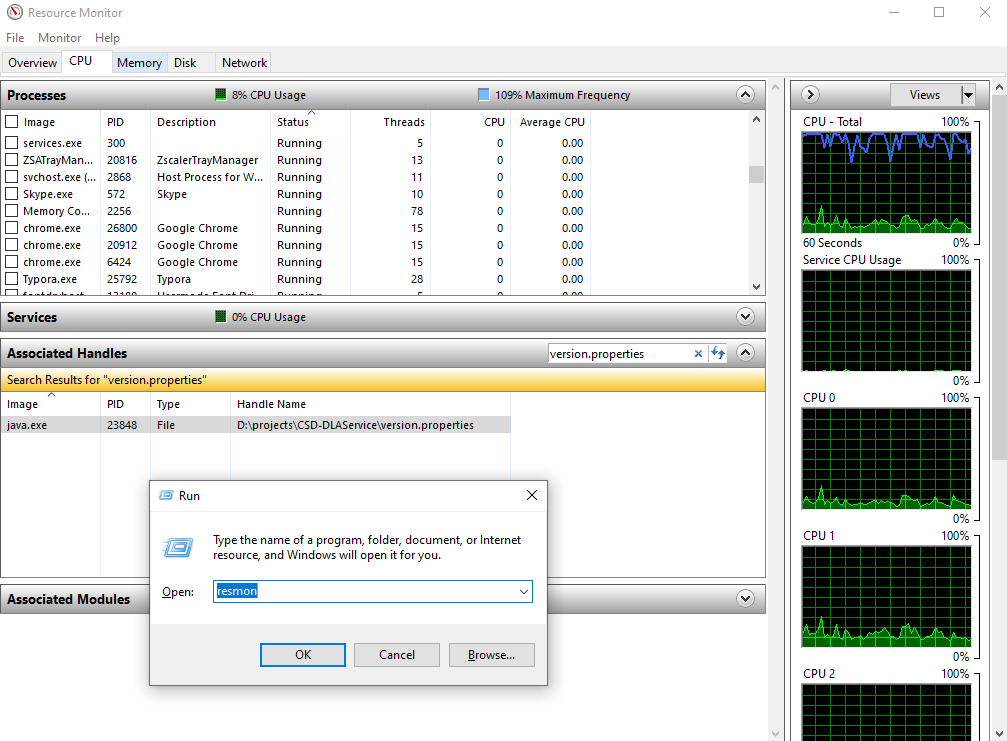Viewport: 1007px width, 741px height.
Task: Sort handles by Type column header
Action: tap(190, 404)
